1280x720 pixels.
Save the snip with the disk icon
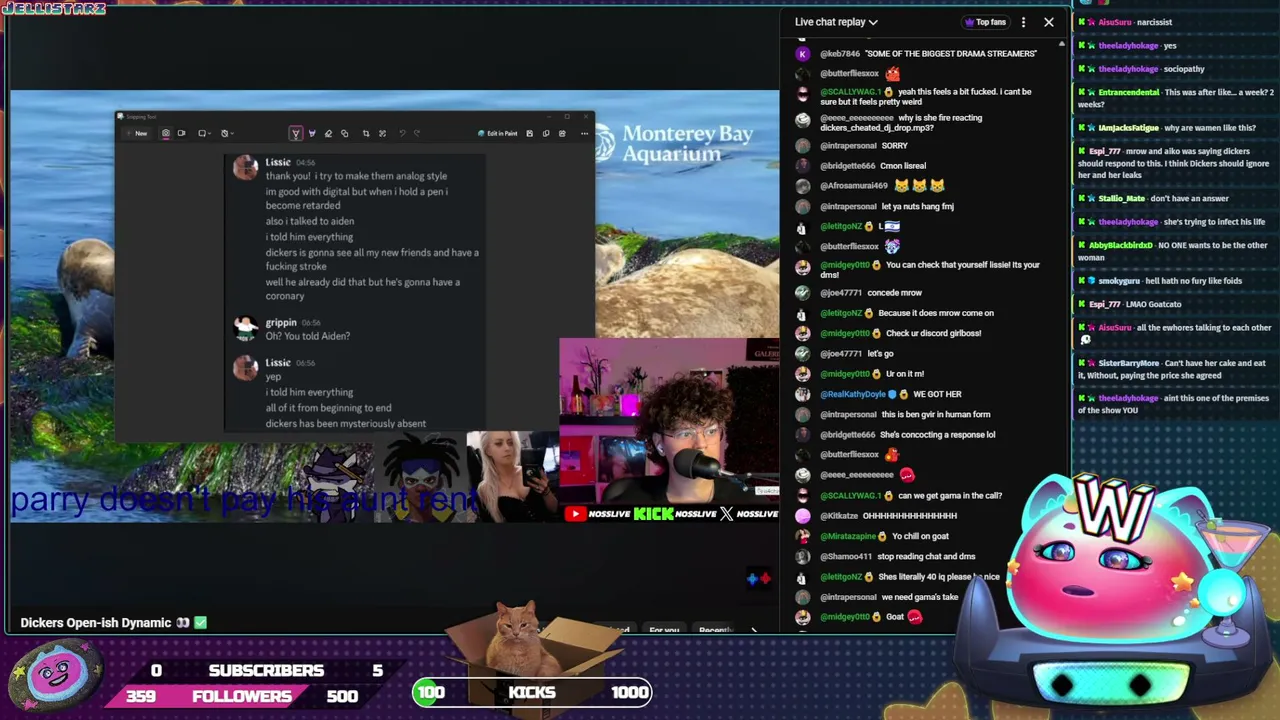(x=530, y=133)
